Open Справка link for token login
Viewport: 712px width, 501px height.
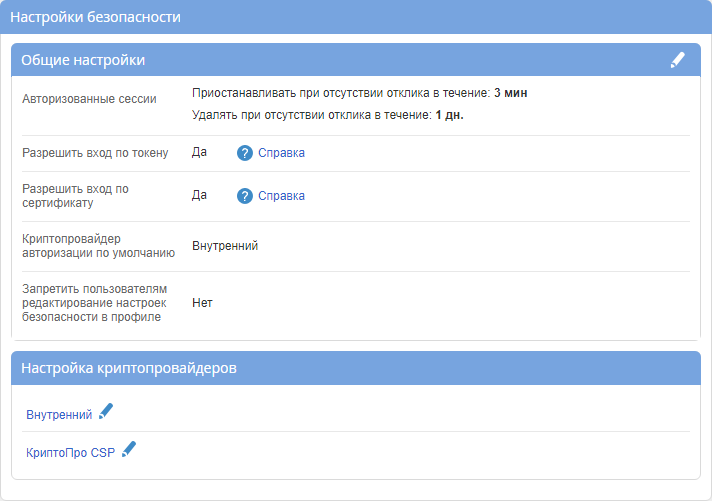click(281, 153)
